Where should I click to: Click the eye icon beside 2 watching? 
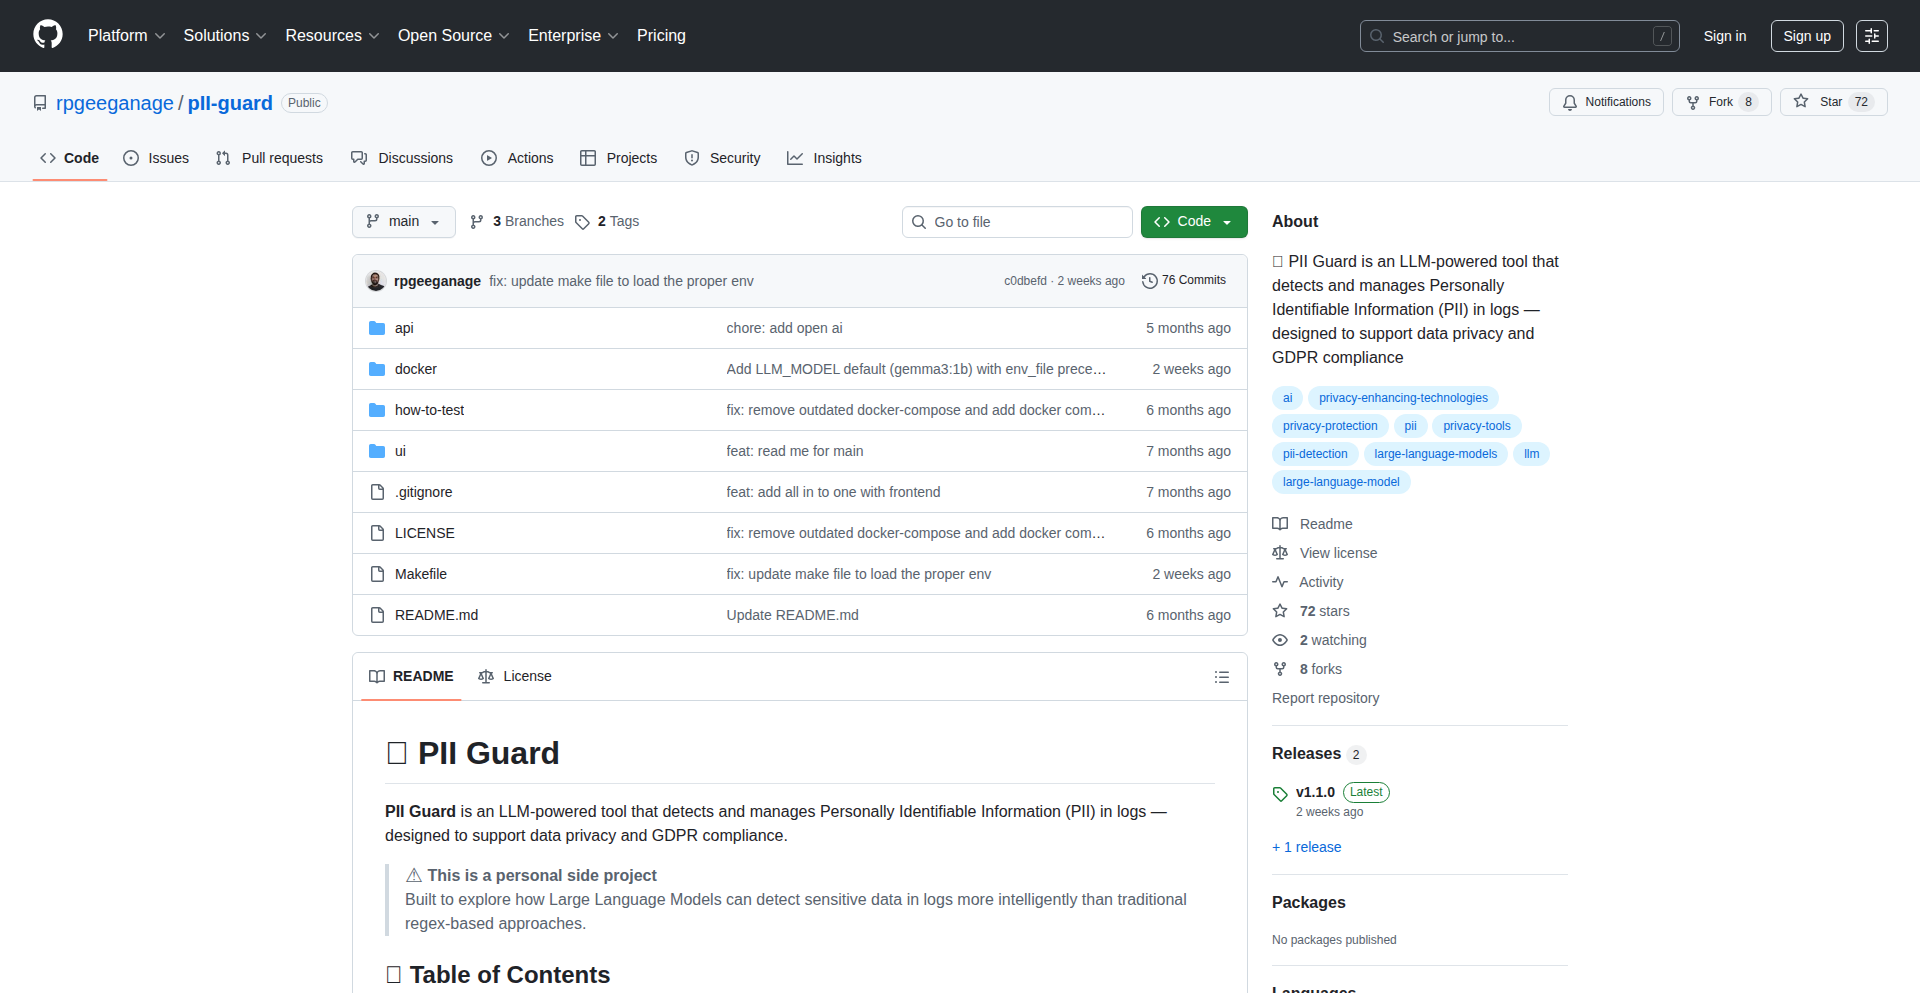[1280, 640]
